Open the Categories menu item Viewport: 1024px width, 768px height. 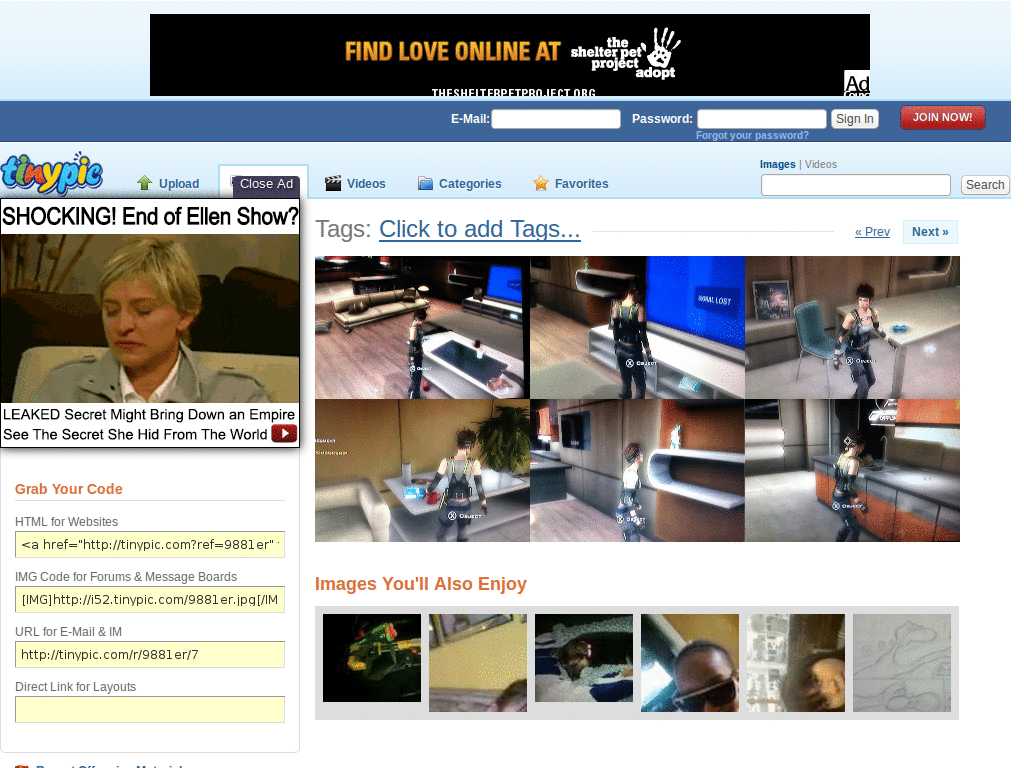470,184
